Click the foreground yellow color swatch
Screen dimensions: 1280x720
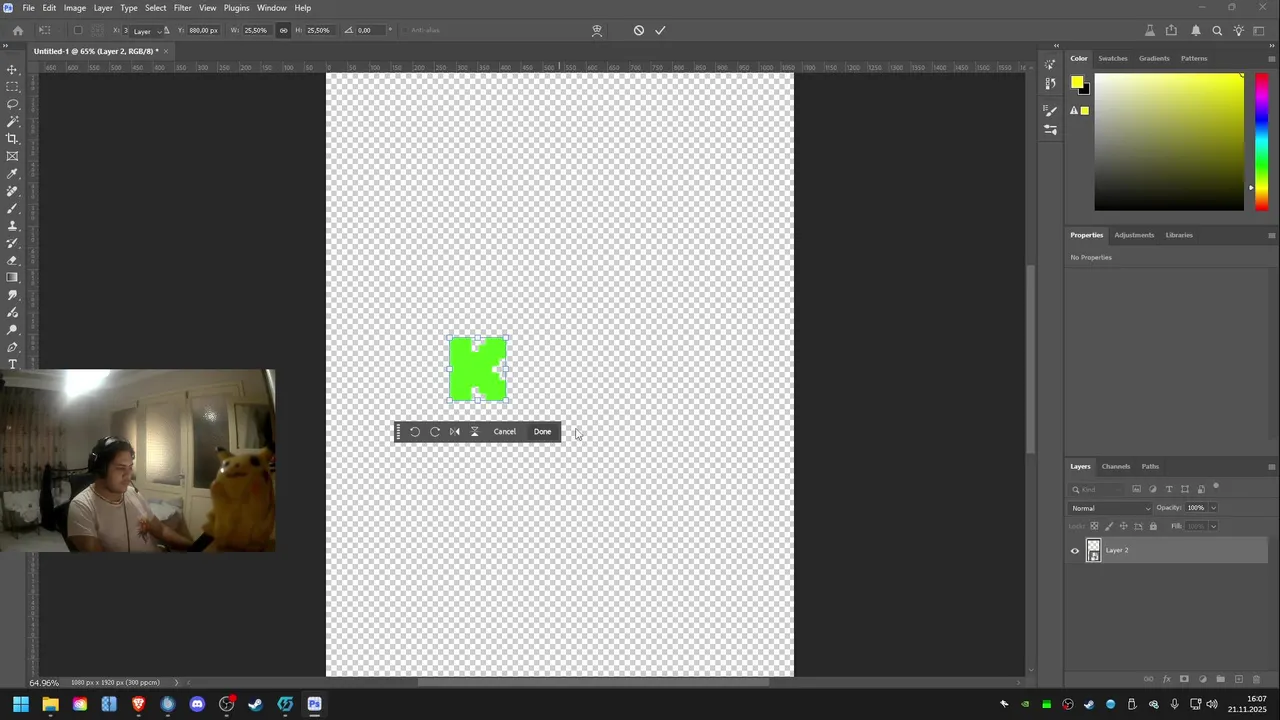(x=1077, y=82)
